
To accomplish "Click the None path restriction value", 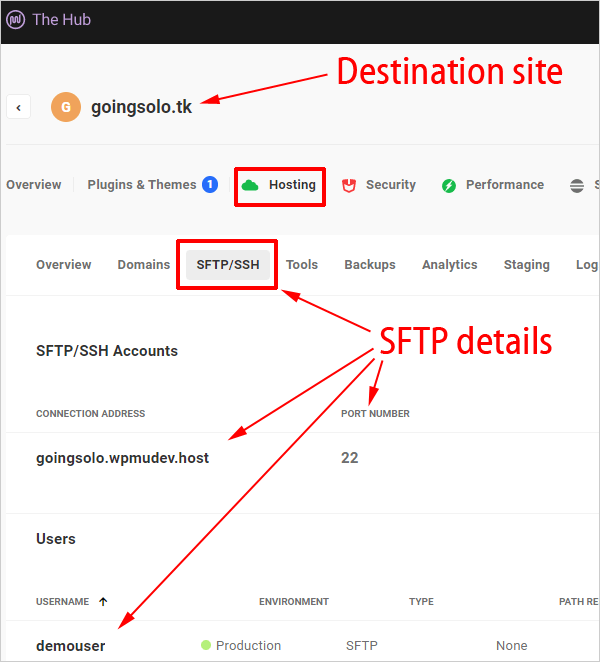I will pos(512,646).
